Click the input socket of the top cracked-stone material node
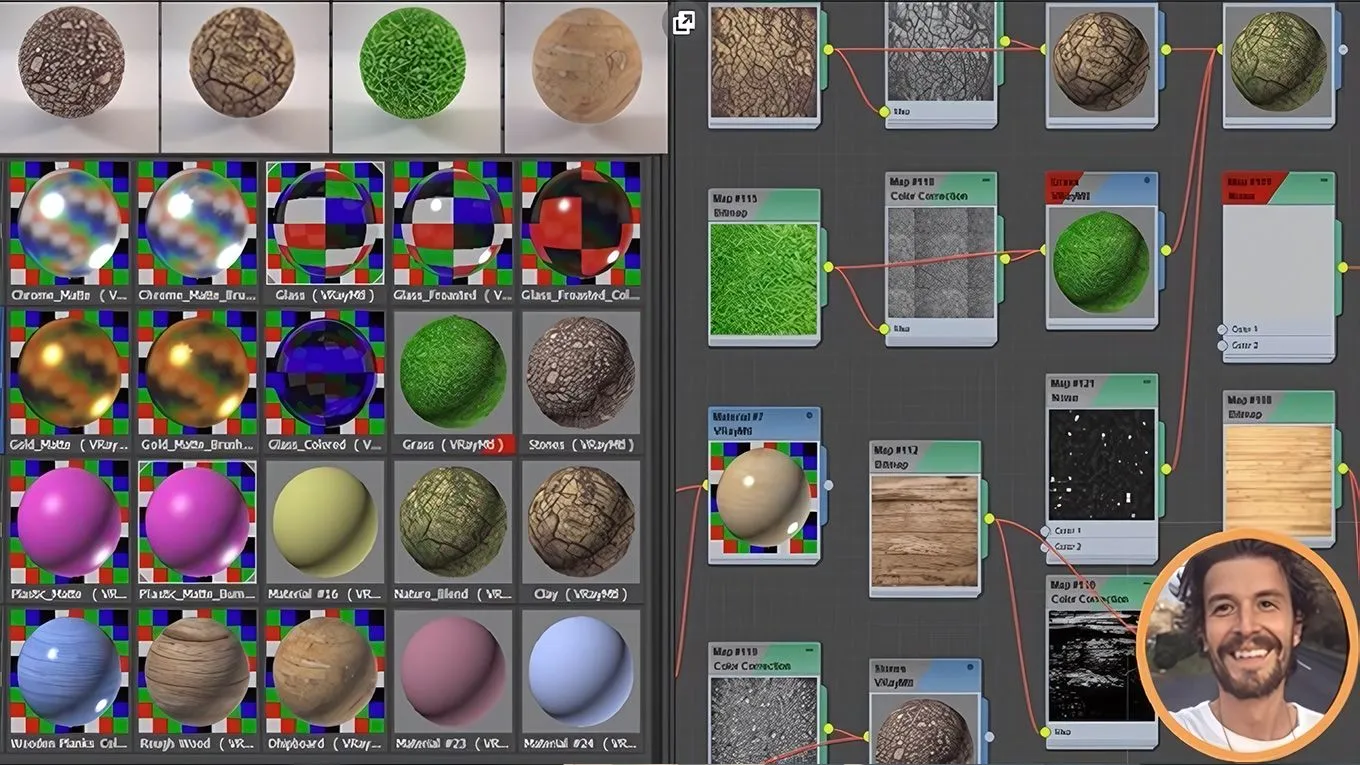The image size is (1360, 765). coord(1044,50)
